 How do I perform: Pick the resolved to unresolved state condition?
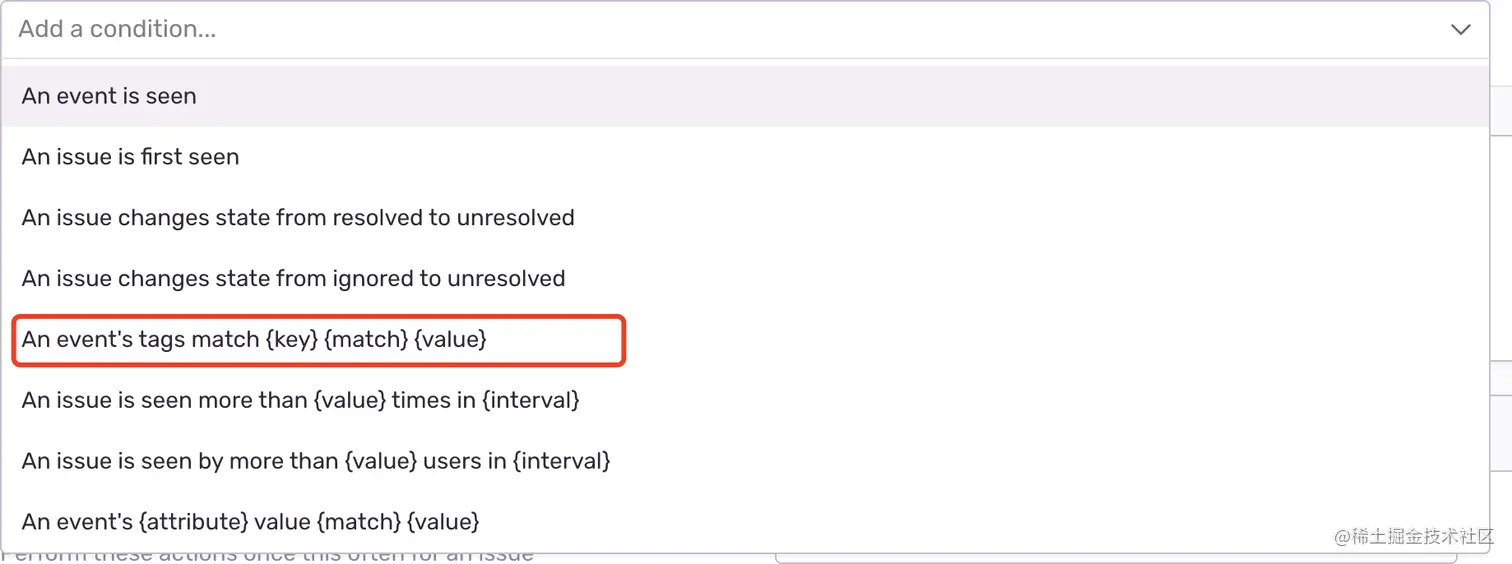click(x=298, y=218)
